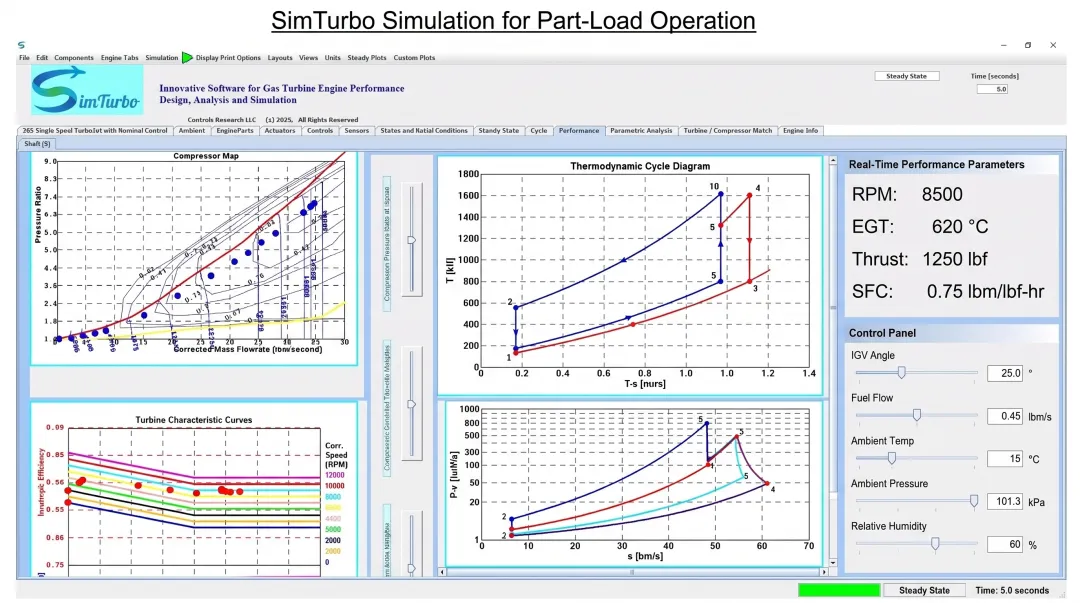Click the Steady State button in status bar
This screenshot has width=1080, height=603.
pos(924,591)
